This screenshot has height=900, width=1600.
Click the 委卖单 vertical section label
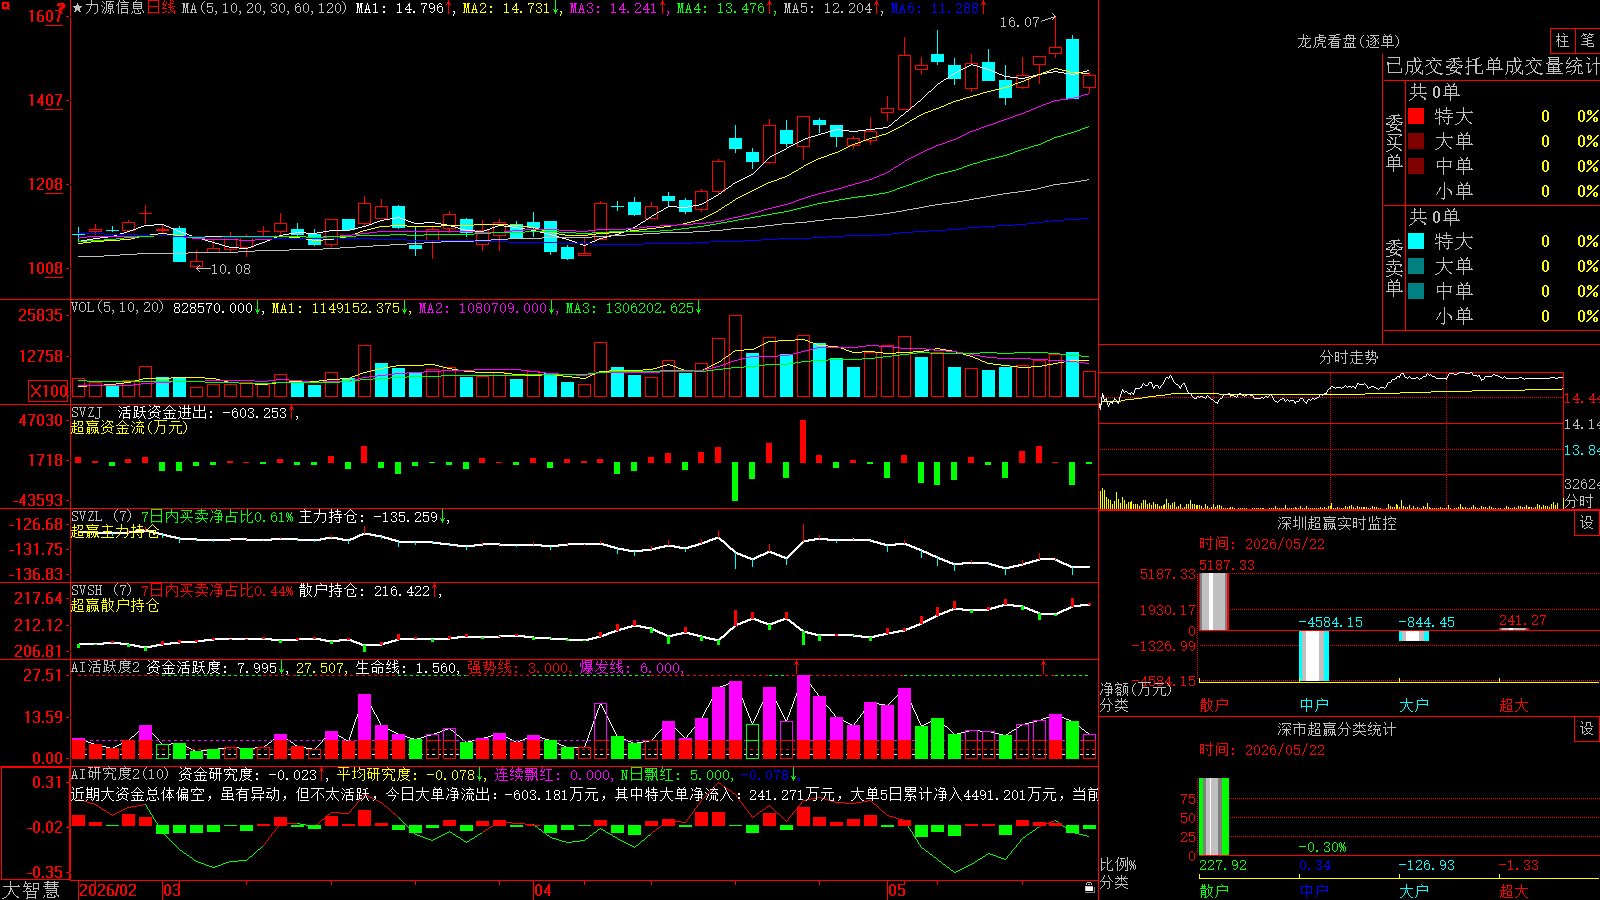(1394, 267)
